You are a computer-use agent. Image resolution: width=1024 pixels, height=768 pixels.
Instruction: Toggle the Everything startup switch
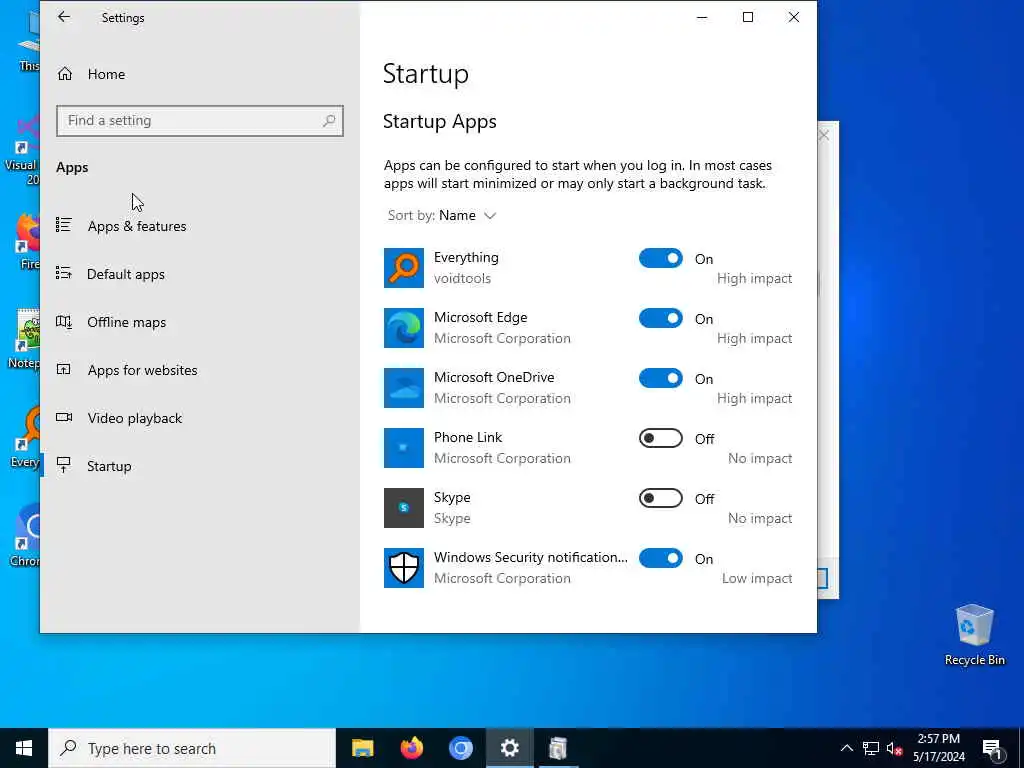[x=660, y=259]
